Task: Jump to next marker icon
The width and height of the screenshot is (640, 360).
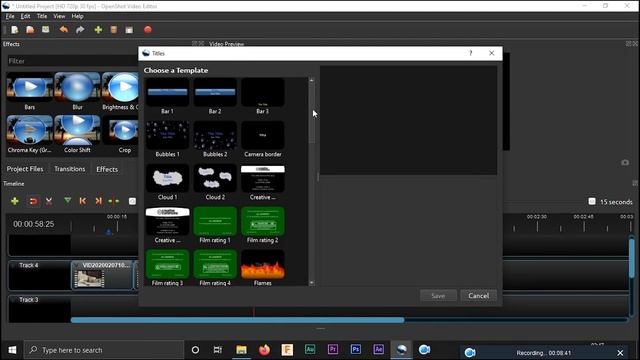Action: 98,201
